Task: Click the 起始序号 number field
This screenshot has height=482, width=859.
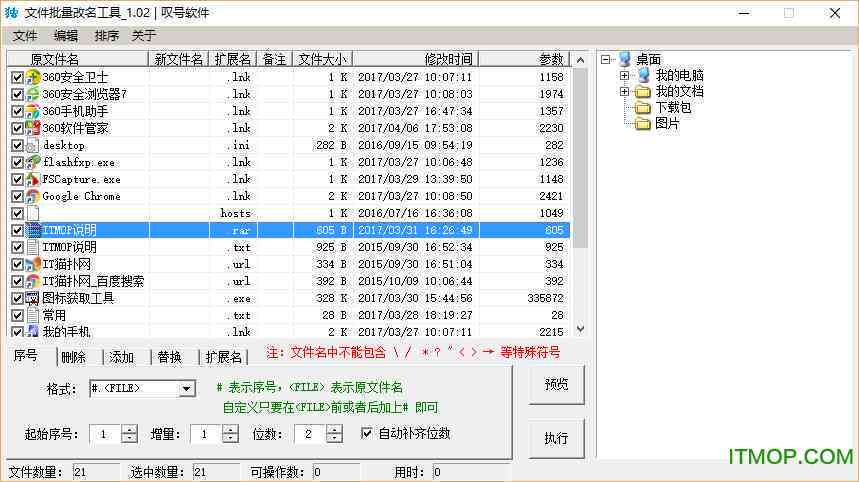Action: (x=106, y=434)
